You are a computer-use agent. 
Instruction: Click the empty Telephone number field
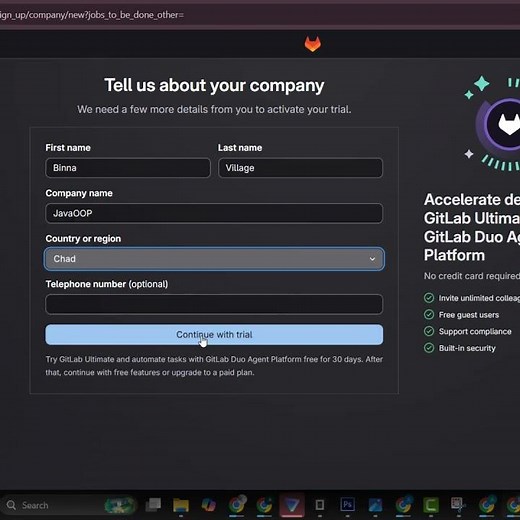point(214,304)
